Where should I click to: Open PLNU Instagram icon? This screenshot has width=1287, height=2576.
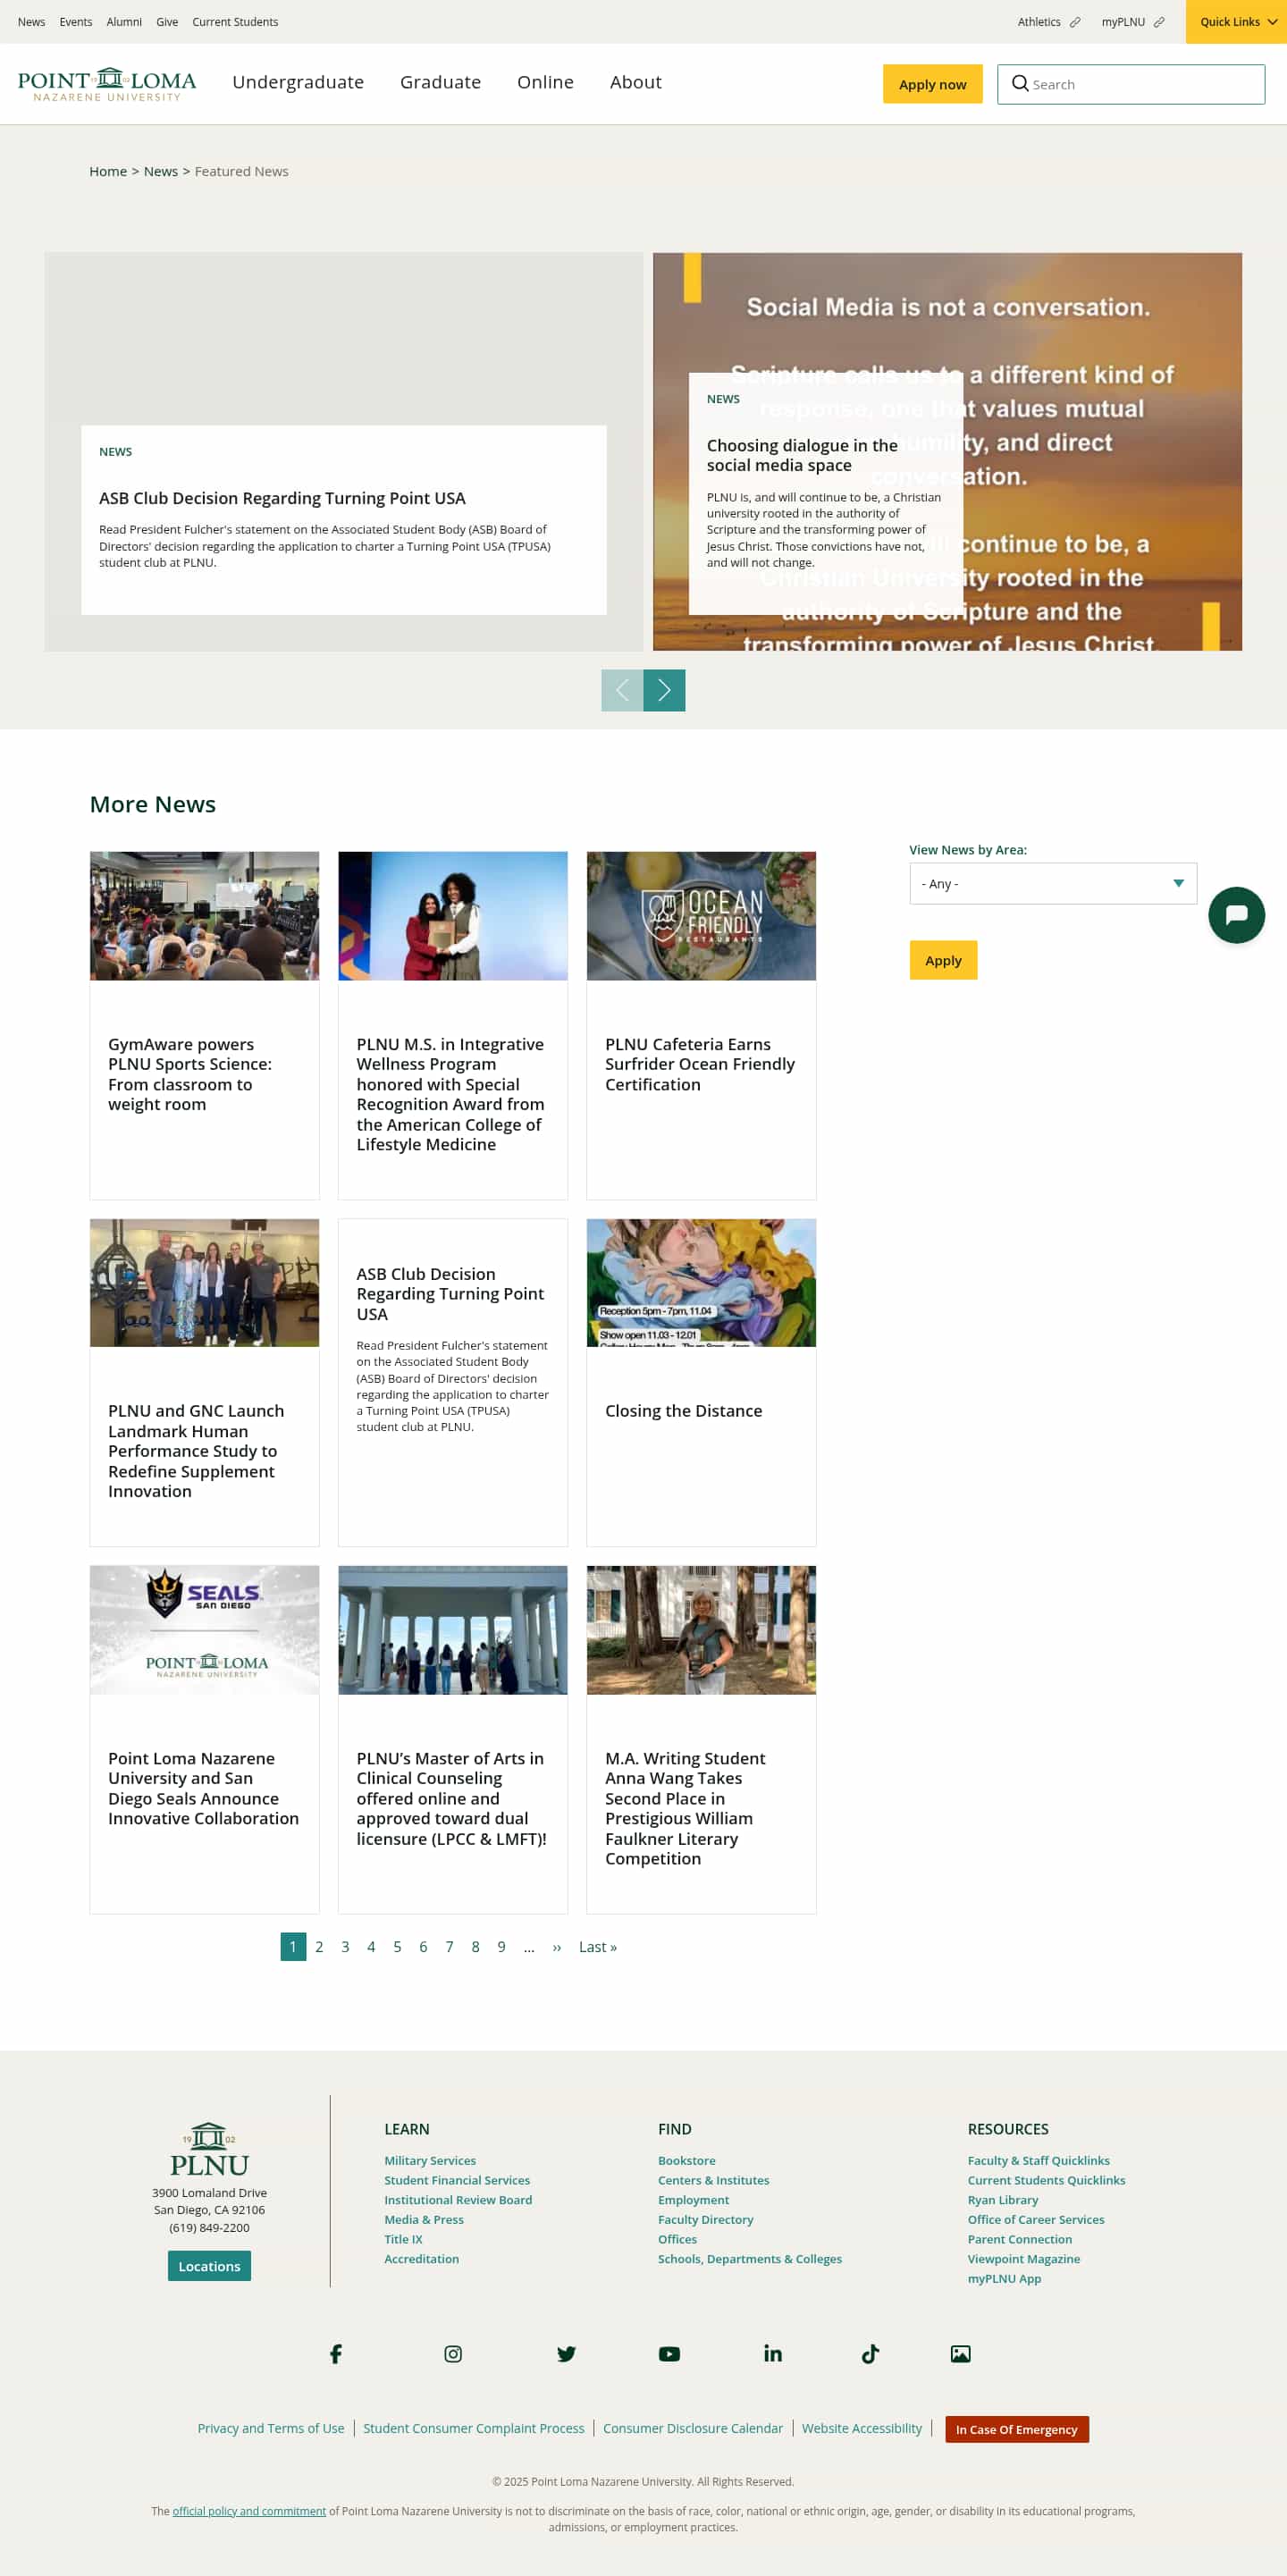point(453,2354)
